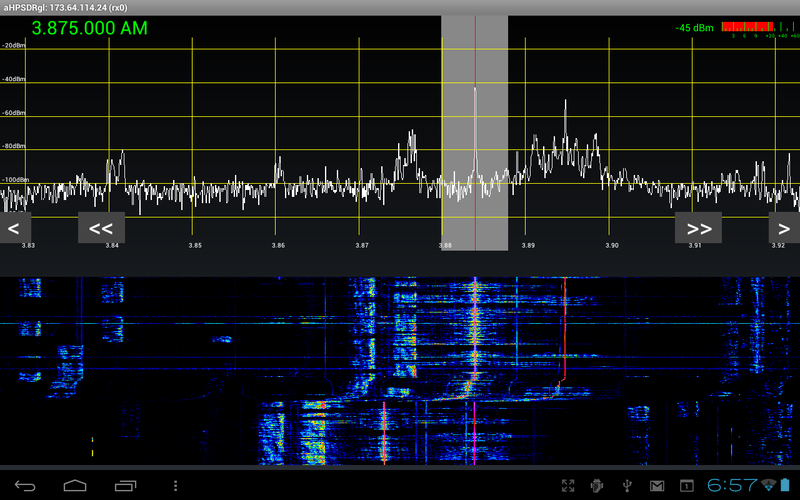
Task: Open the Gmail mail notification icon
Action: pyautogui.click(x=657, y=486)
